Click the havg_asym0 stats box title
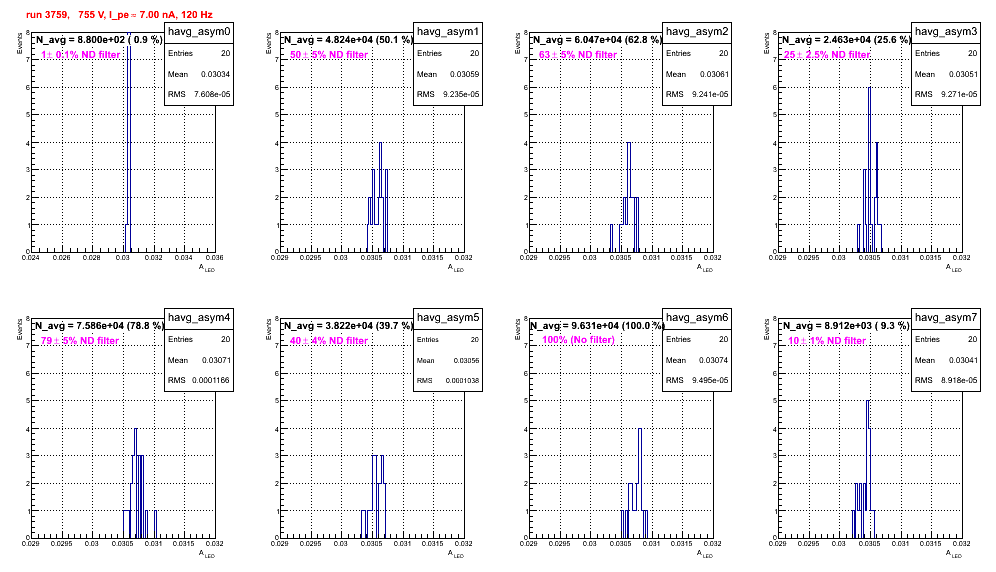Screen dimensions: 996x572 pyautogui.click(x=199, y=31)
